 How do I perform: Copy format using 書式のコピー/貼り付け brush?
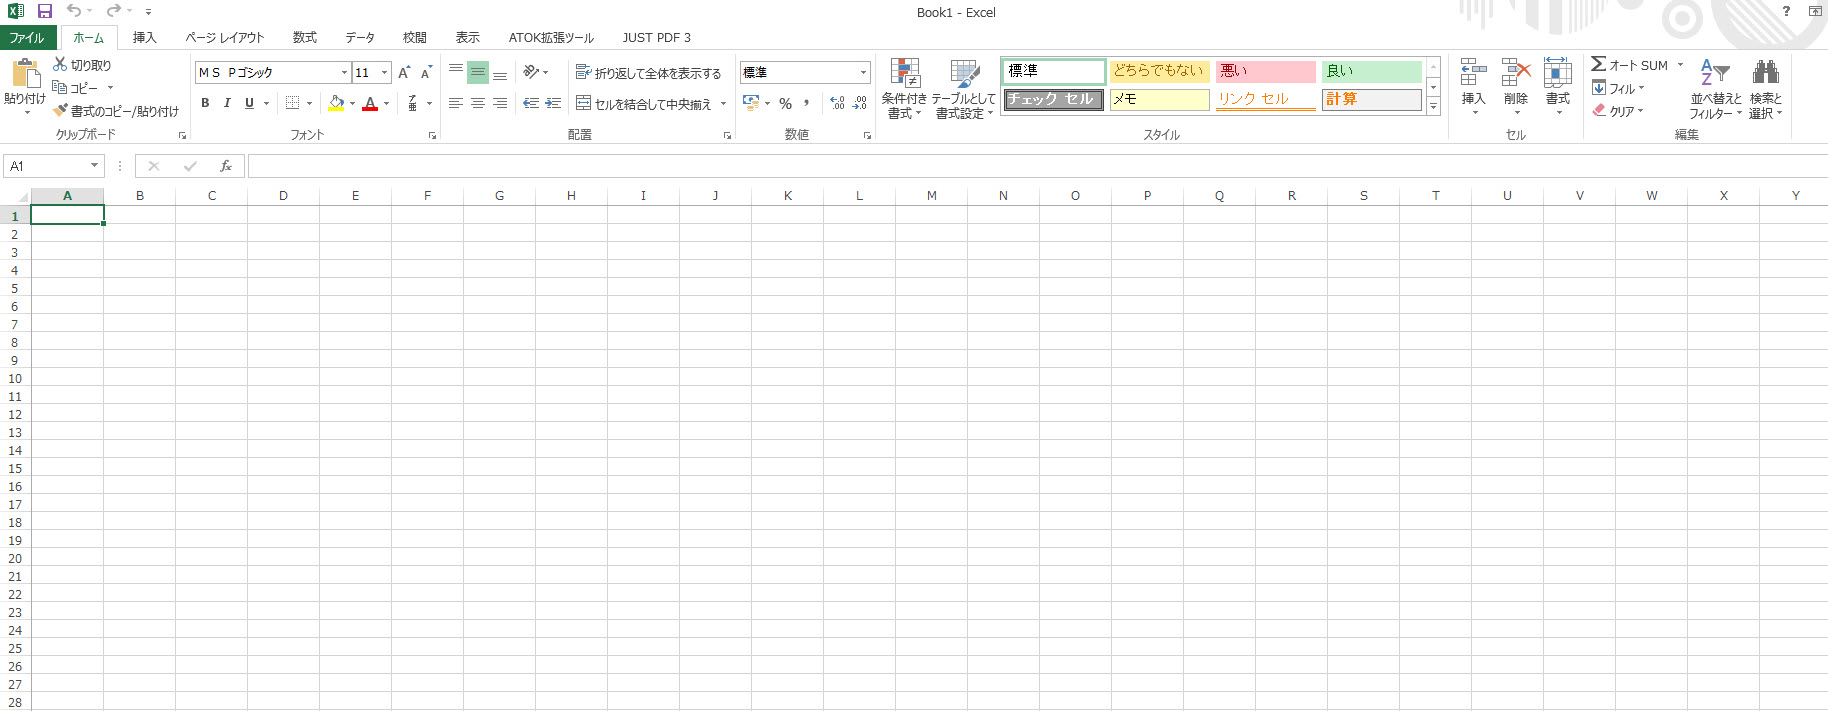point(116,111)
